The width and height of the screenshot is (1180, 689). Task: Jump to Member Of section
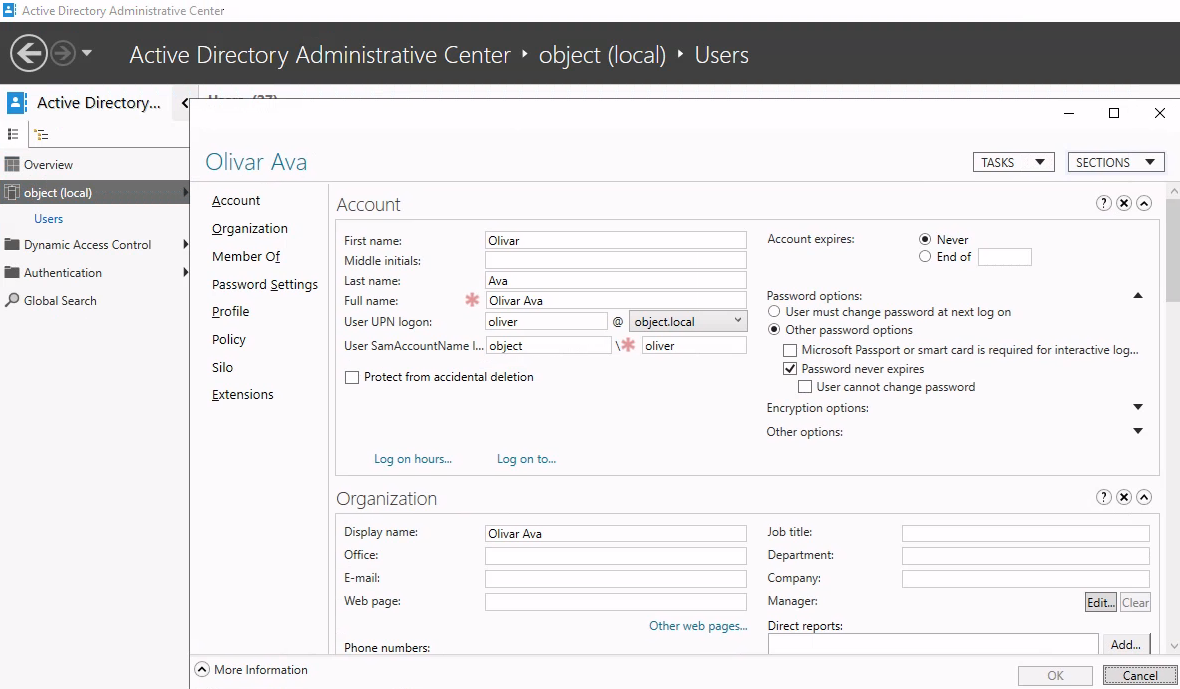246,256
